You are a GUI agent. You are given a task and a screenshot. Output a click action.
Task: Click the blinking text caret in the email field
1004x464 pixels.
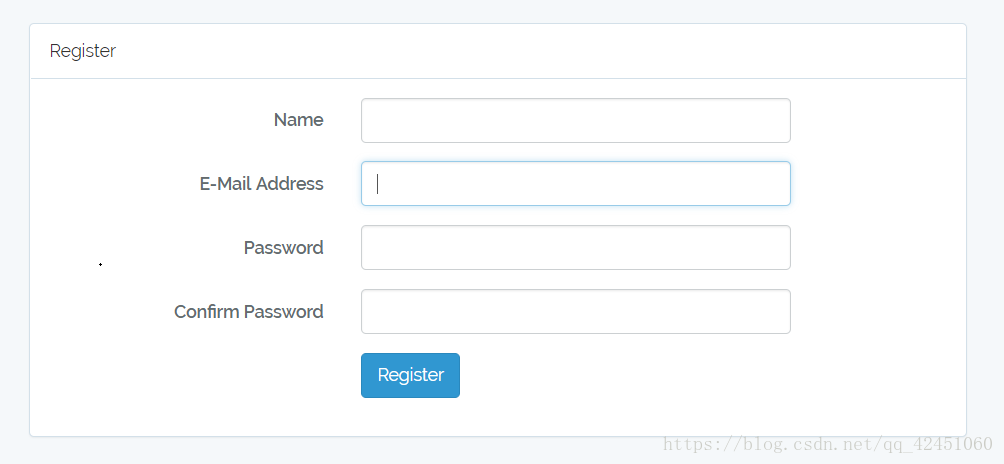coord(378,184)
